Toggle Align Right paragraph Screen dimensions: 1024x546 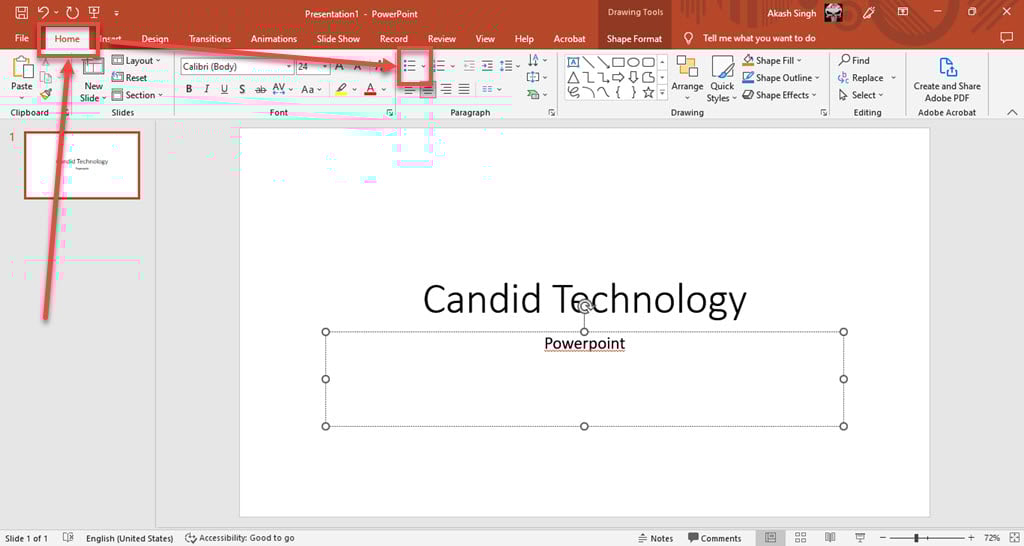point(445,89)
